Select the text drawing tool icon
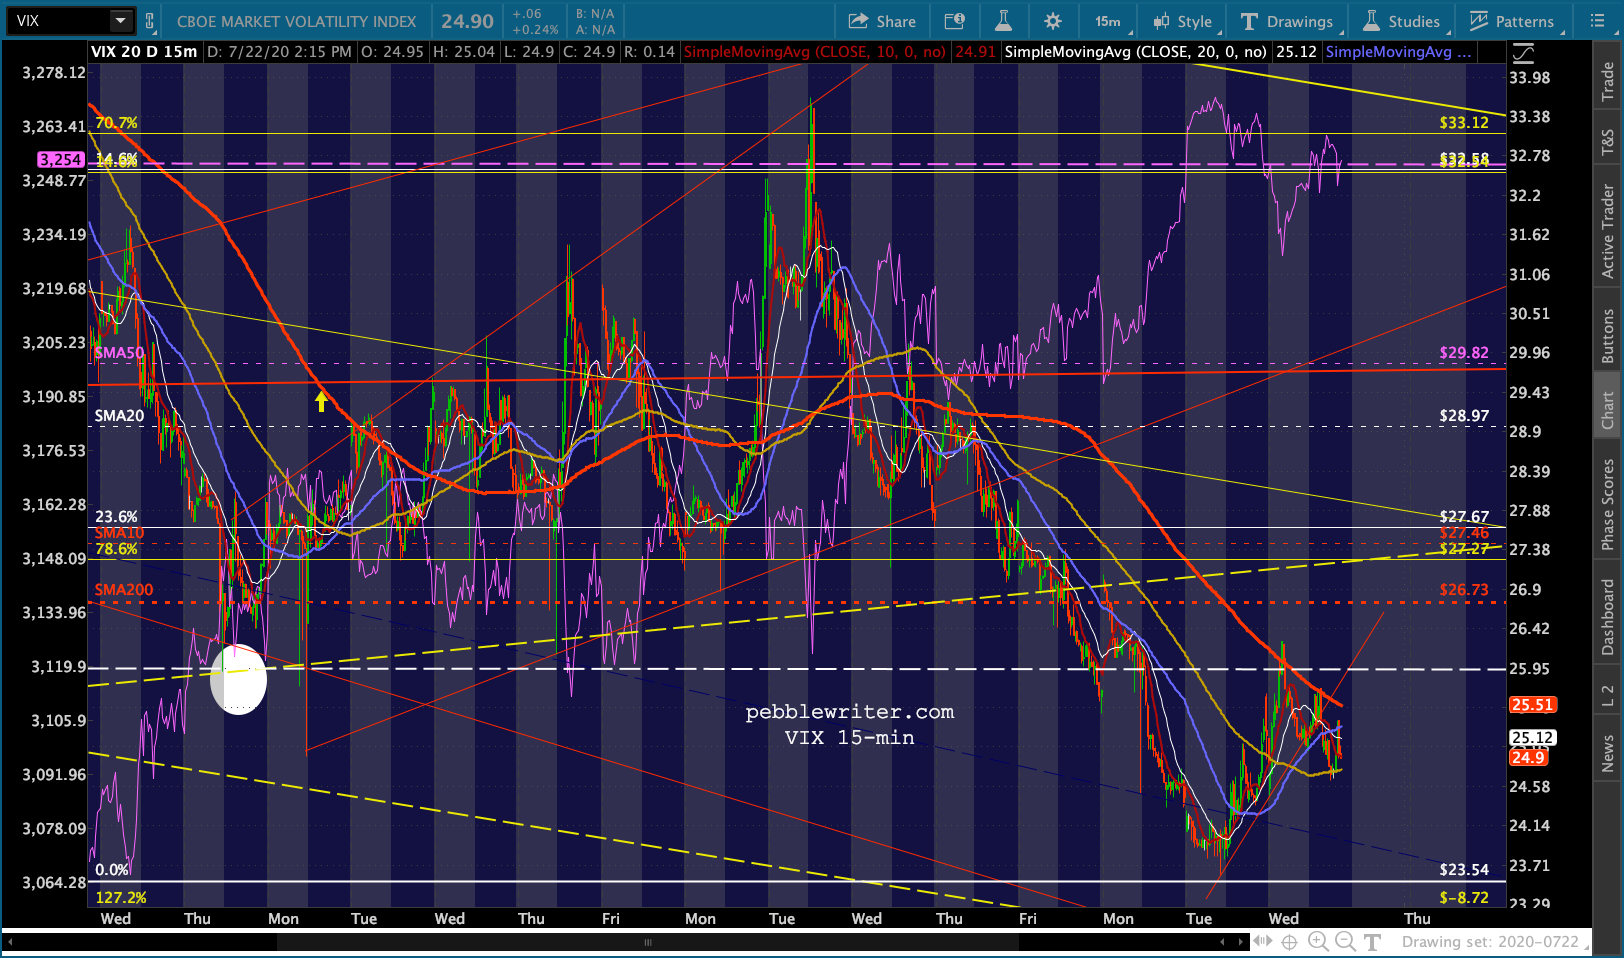Screen dimensions: 1624x958 1373,941
